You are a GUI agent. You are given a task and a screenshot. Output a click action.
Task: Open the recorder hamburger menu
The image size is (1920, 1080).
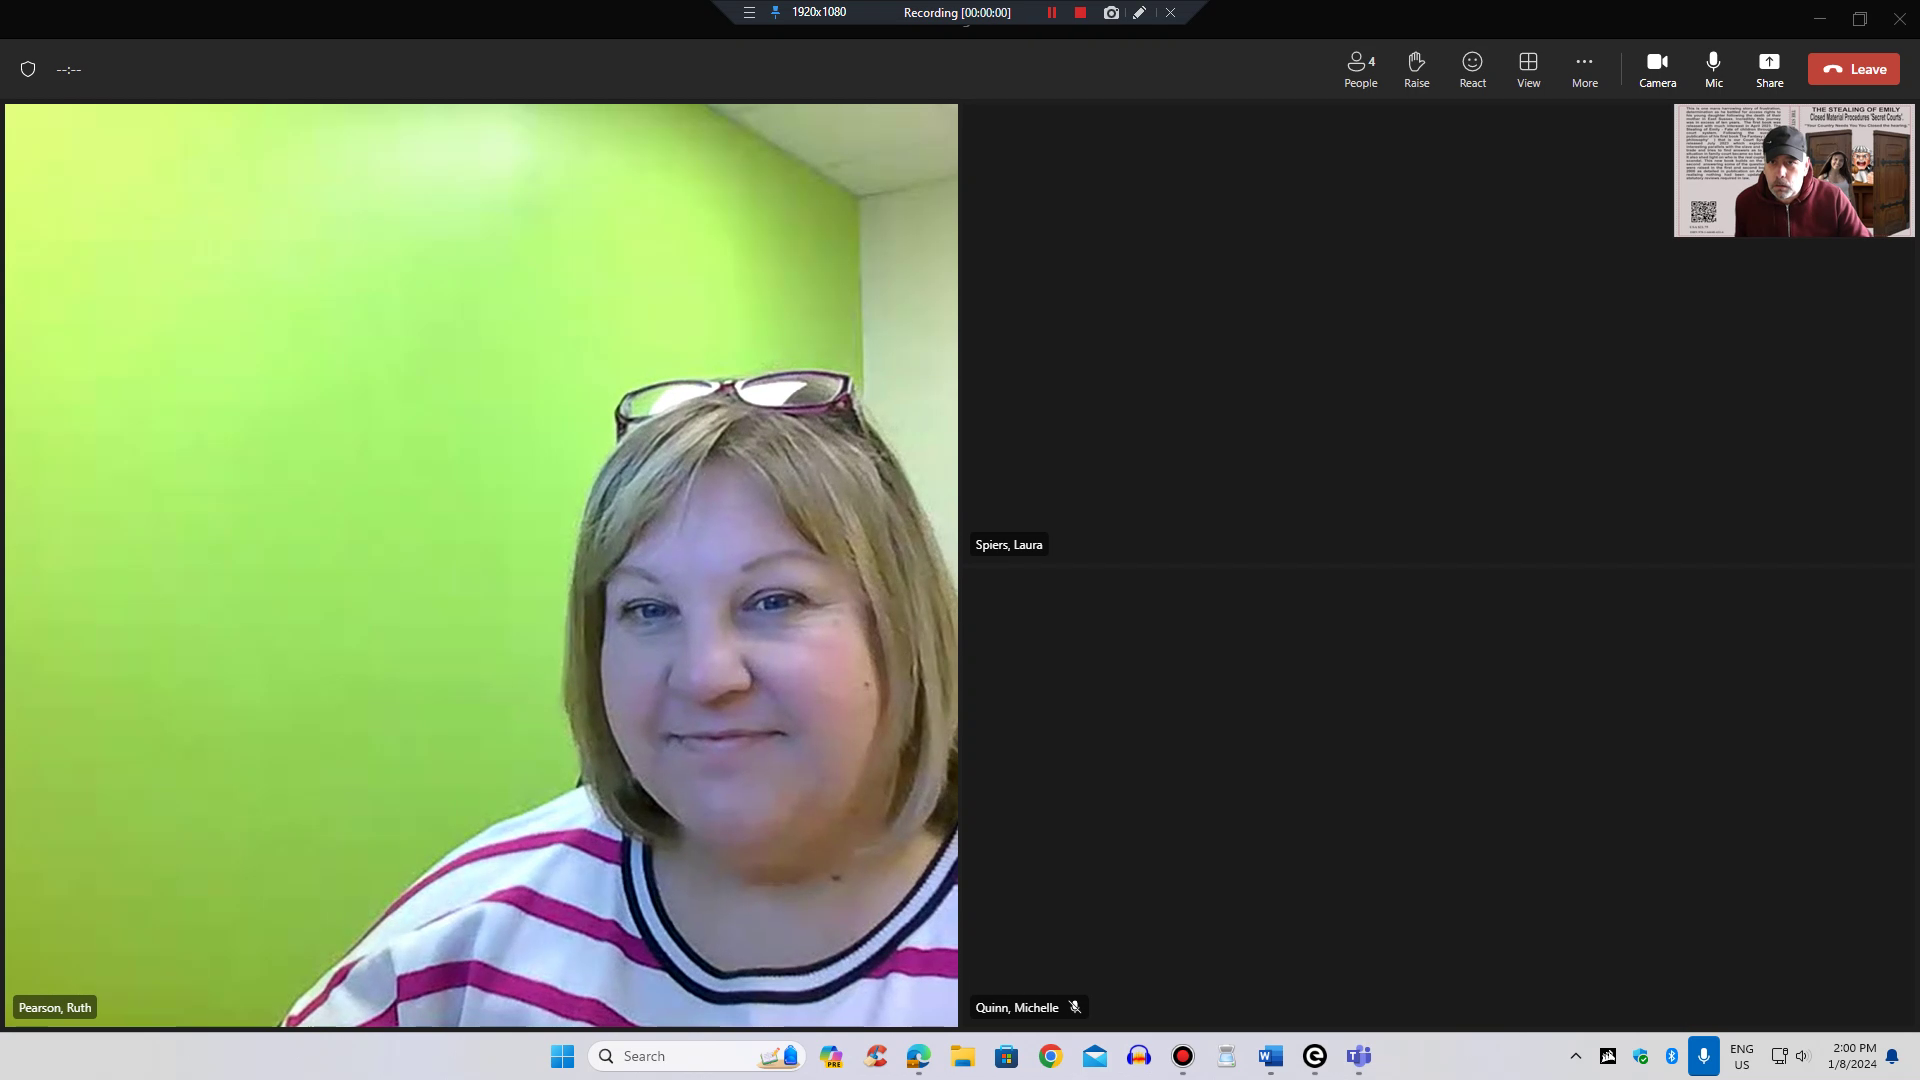point(749,13)
